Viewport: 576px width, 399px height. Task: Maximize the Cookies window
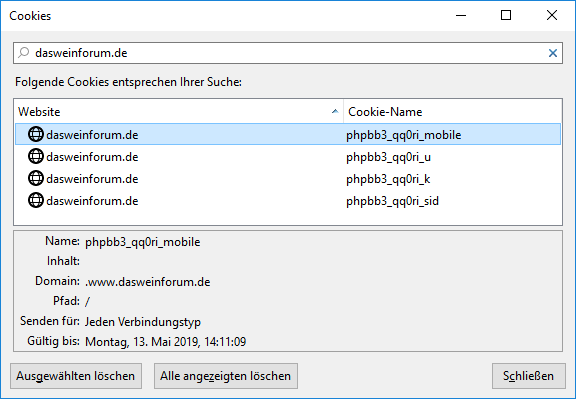(506, 15)
